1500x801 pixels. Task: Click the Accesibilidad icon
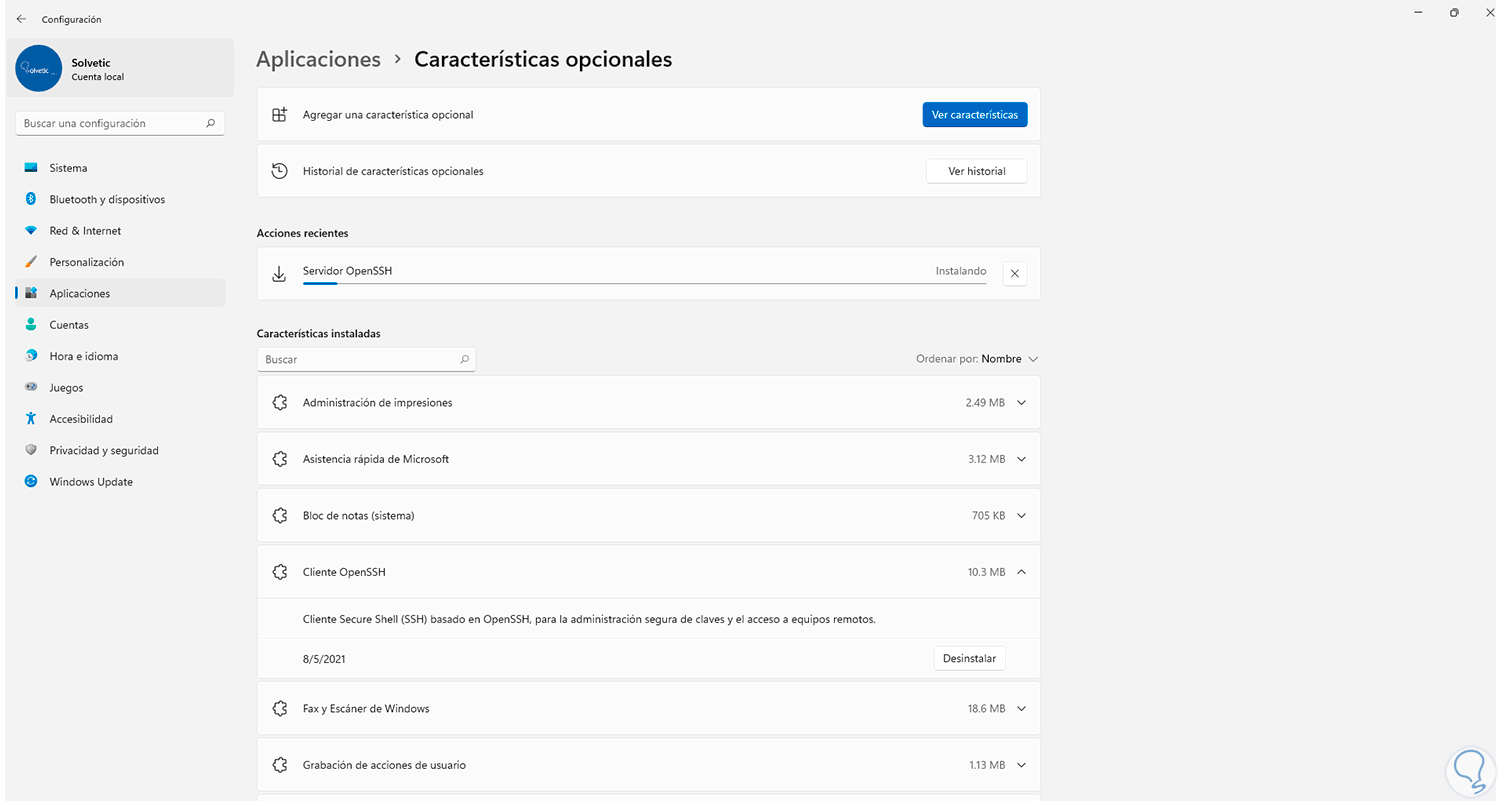pos(31,419)
